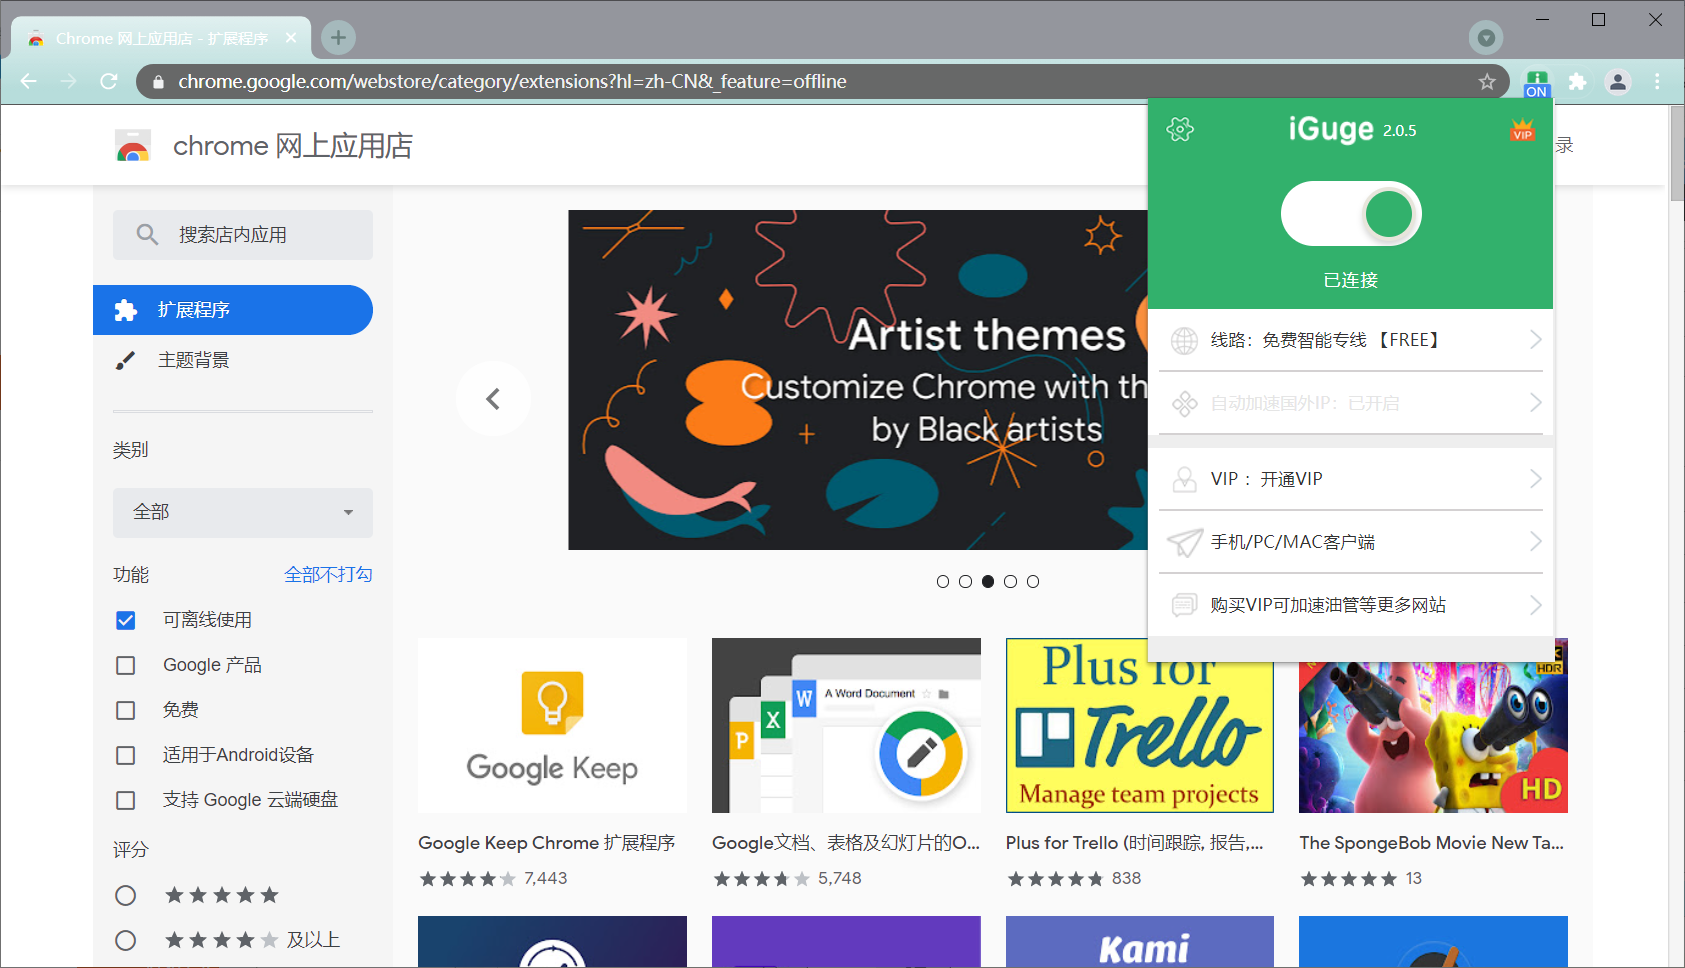Open Chrome's three-dot menu

tap(1657, 82)
